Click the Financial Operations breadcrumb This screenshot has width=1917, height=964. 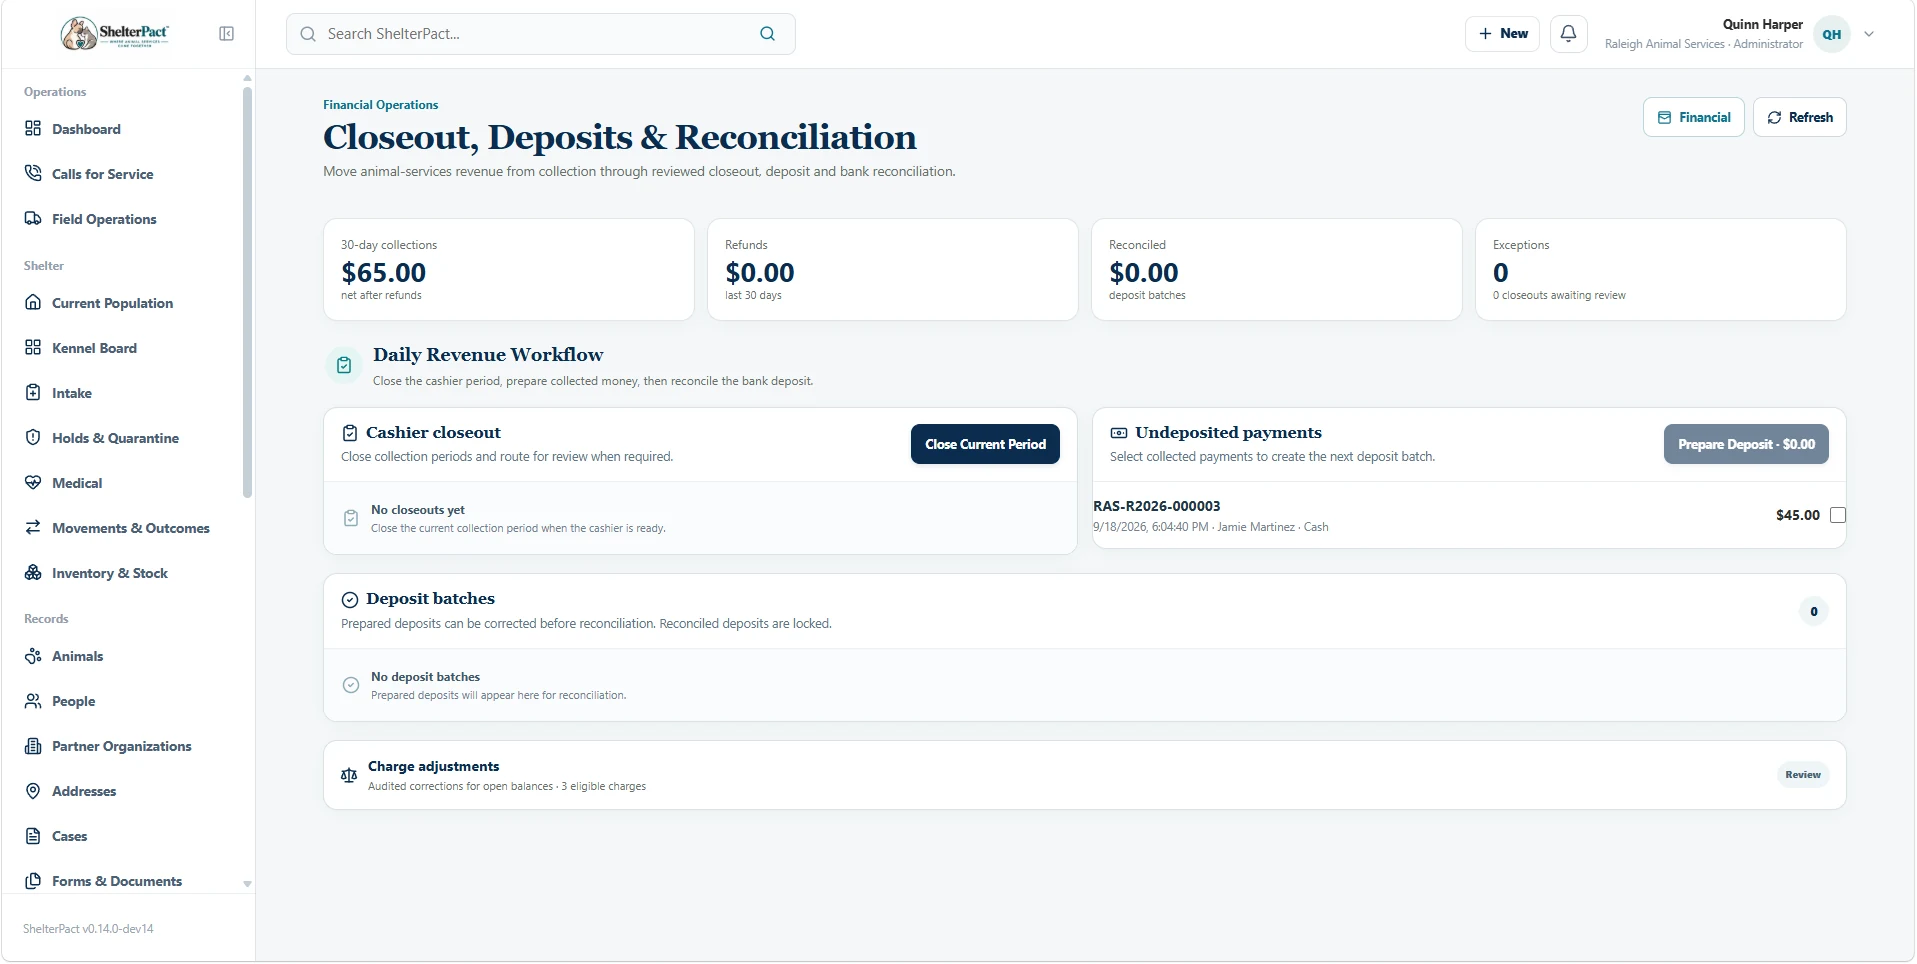380,105
